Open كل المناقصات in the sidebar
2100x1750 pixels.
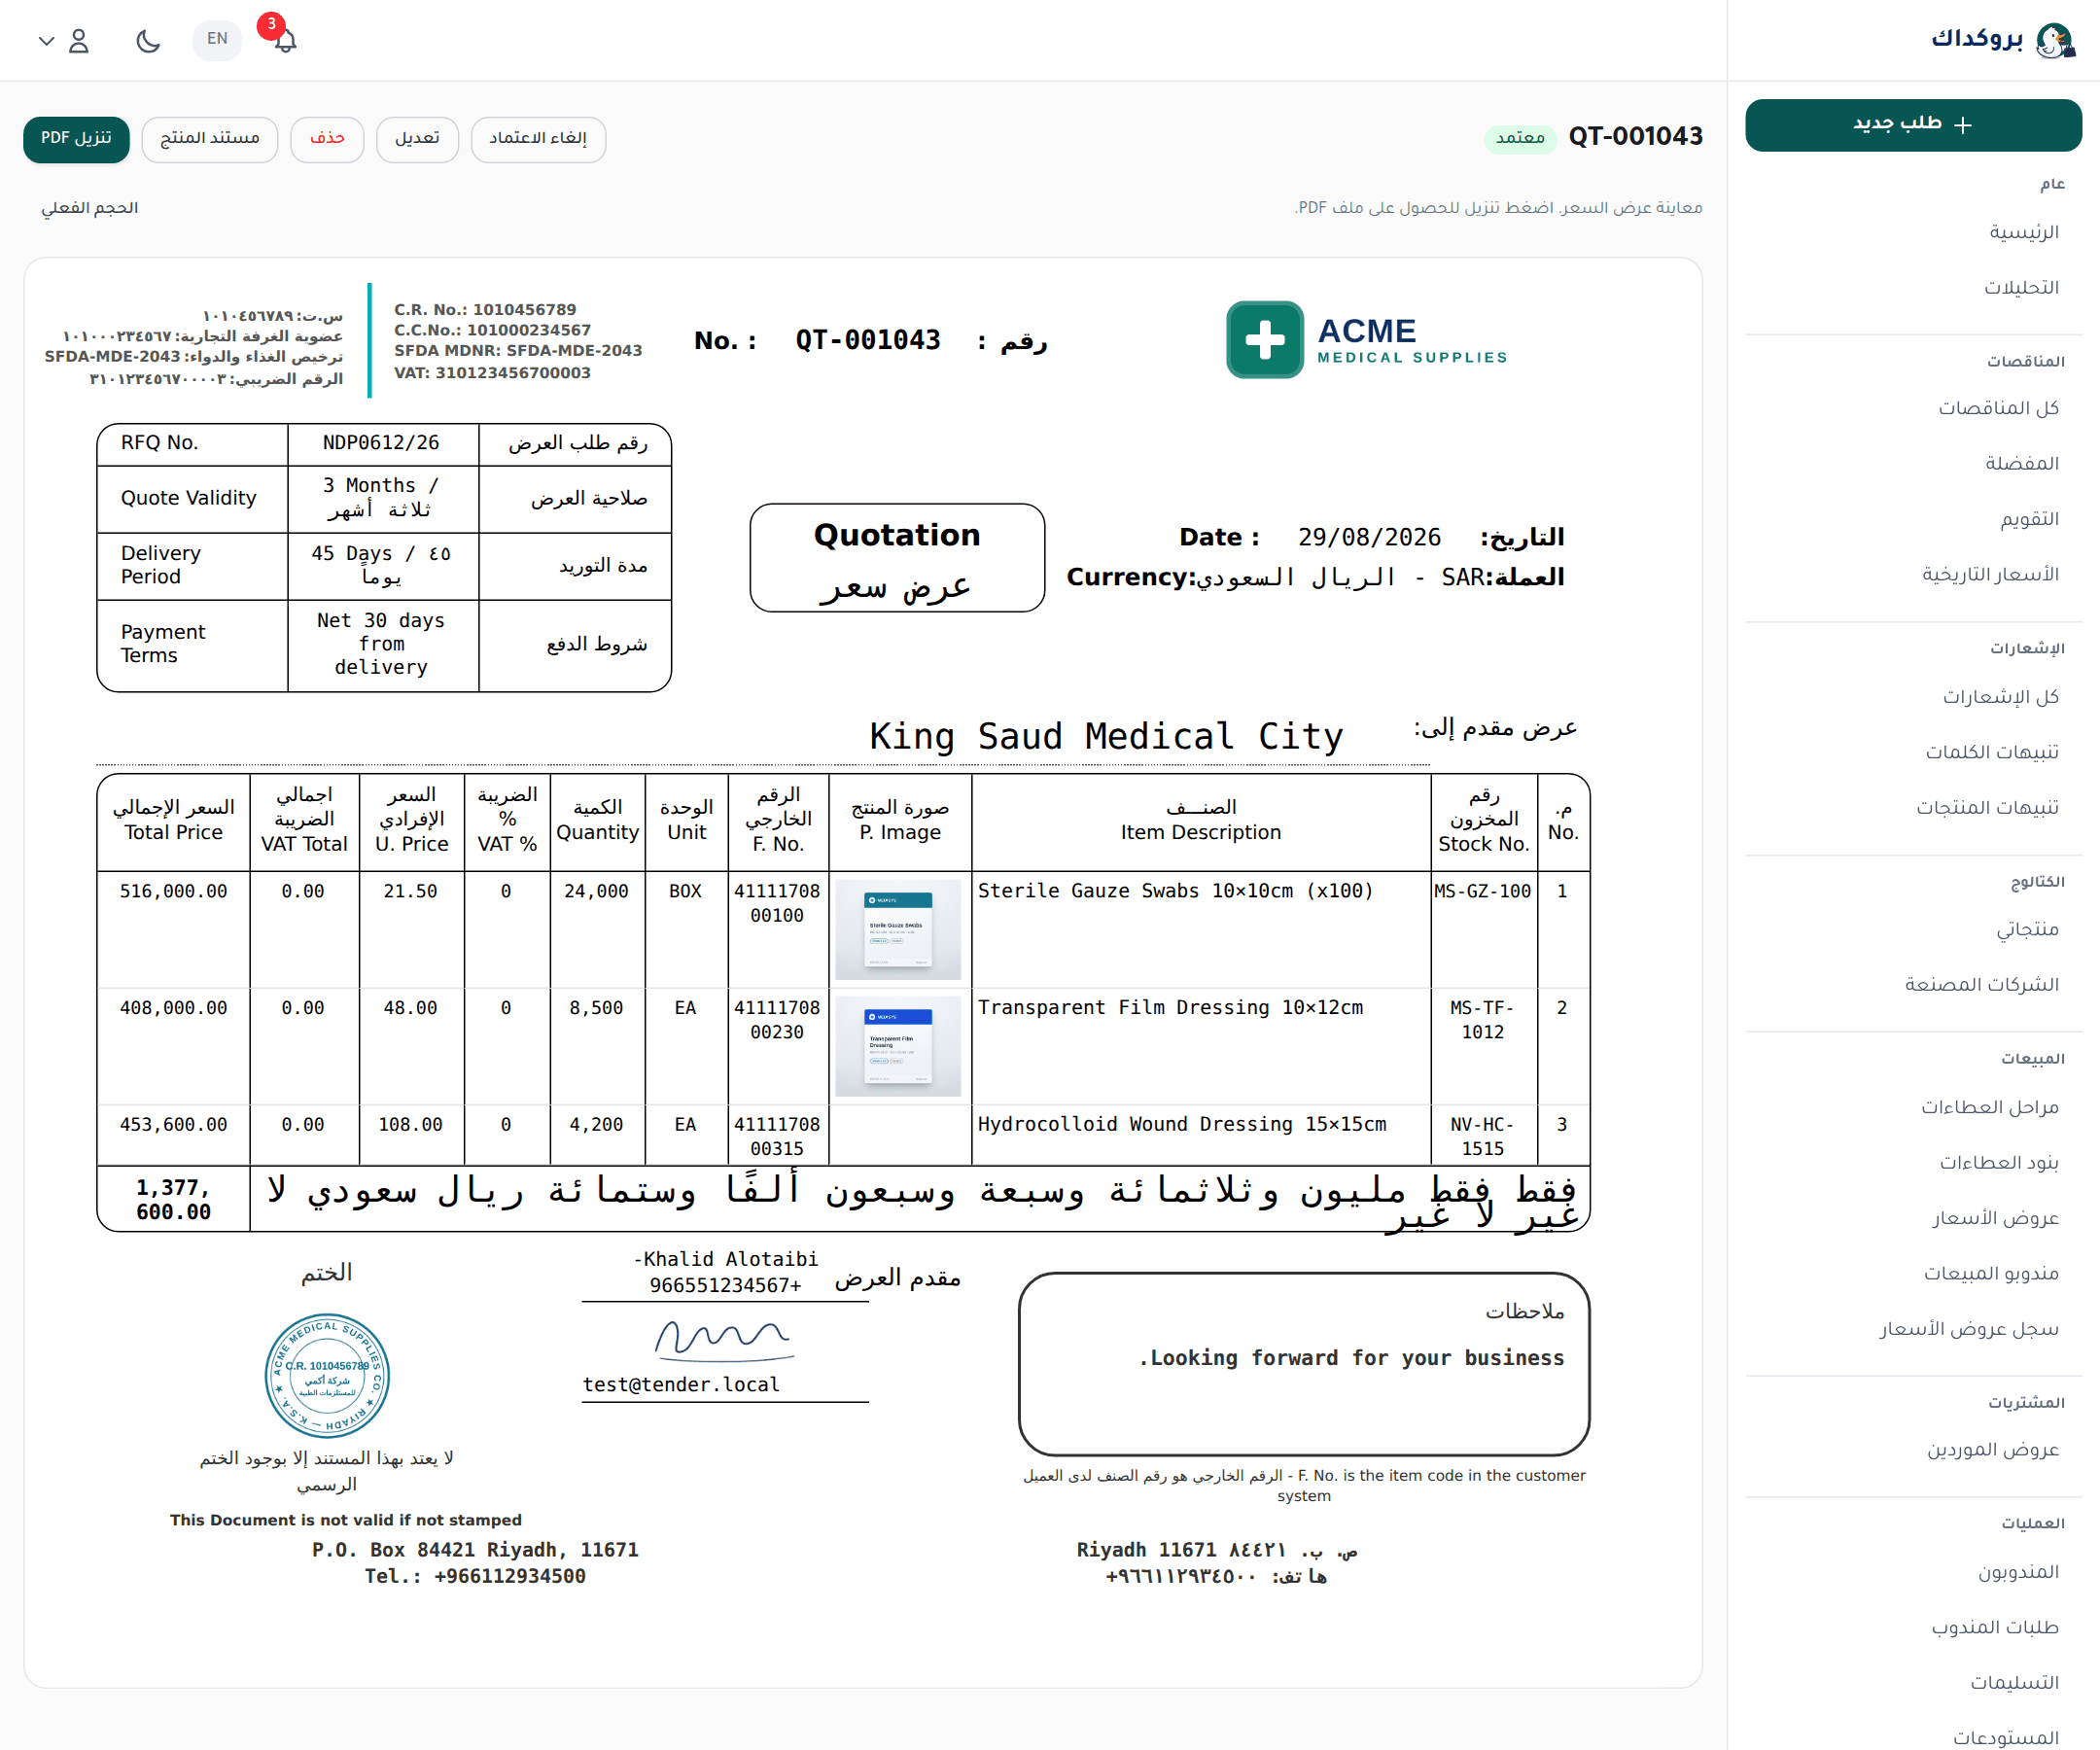(1998, 408)
